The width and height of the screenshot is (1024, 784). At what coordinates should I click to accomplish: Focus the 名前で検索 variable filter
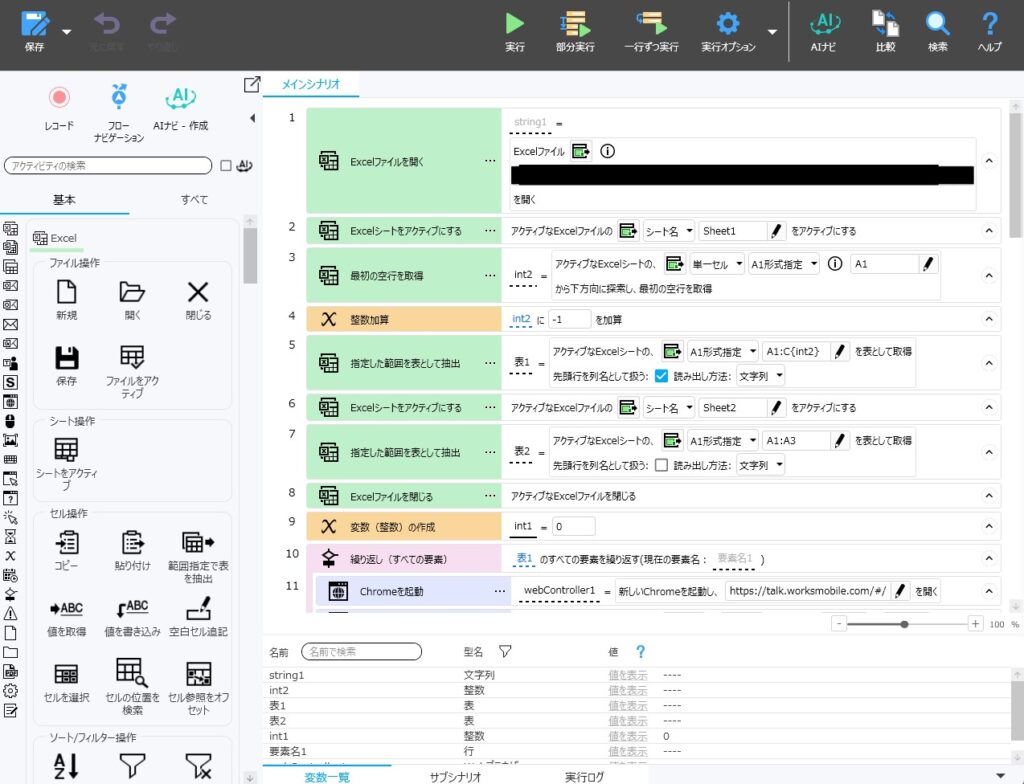click(361, 651)
